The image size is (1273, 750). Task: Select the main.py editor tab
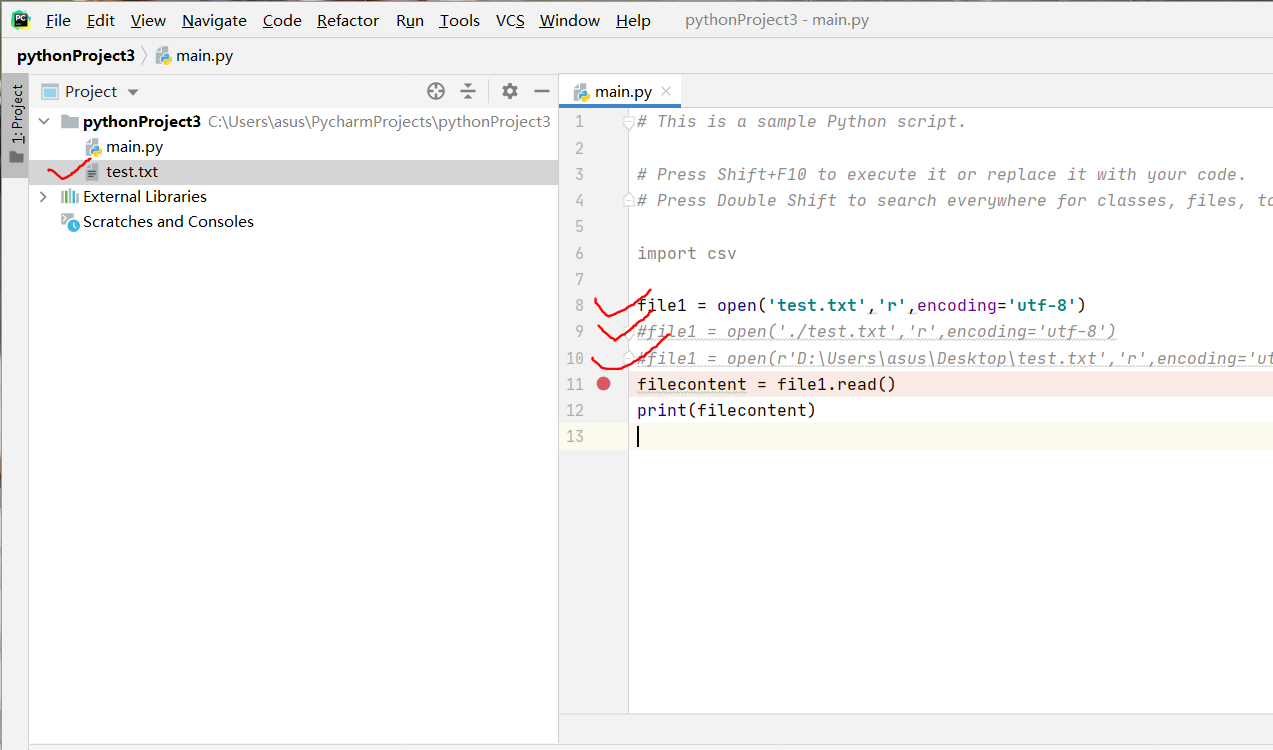pos(612,91)
